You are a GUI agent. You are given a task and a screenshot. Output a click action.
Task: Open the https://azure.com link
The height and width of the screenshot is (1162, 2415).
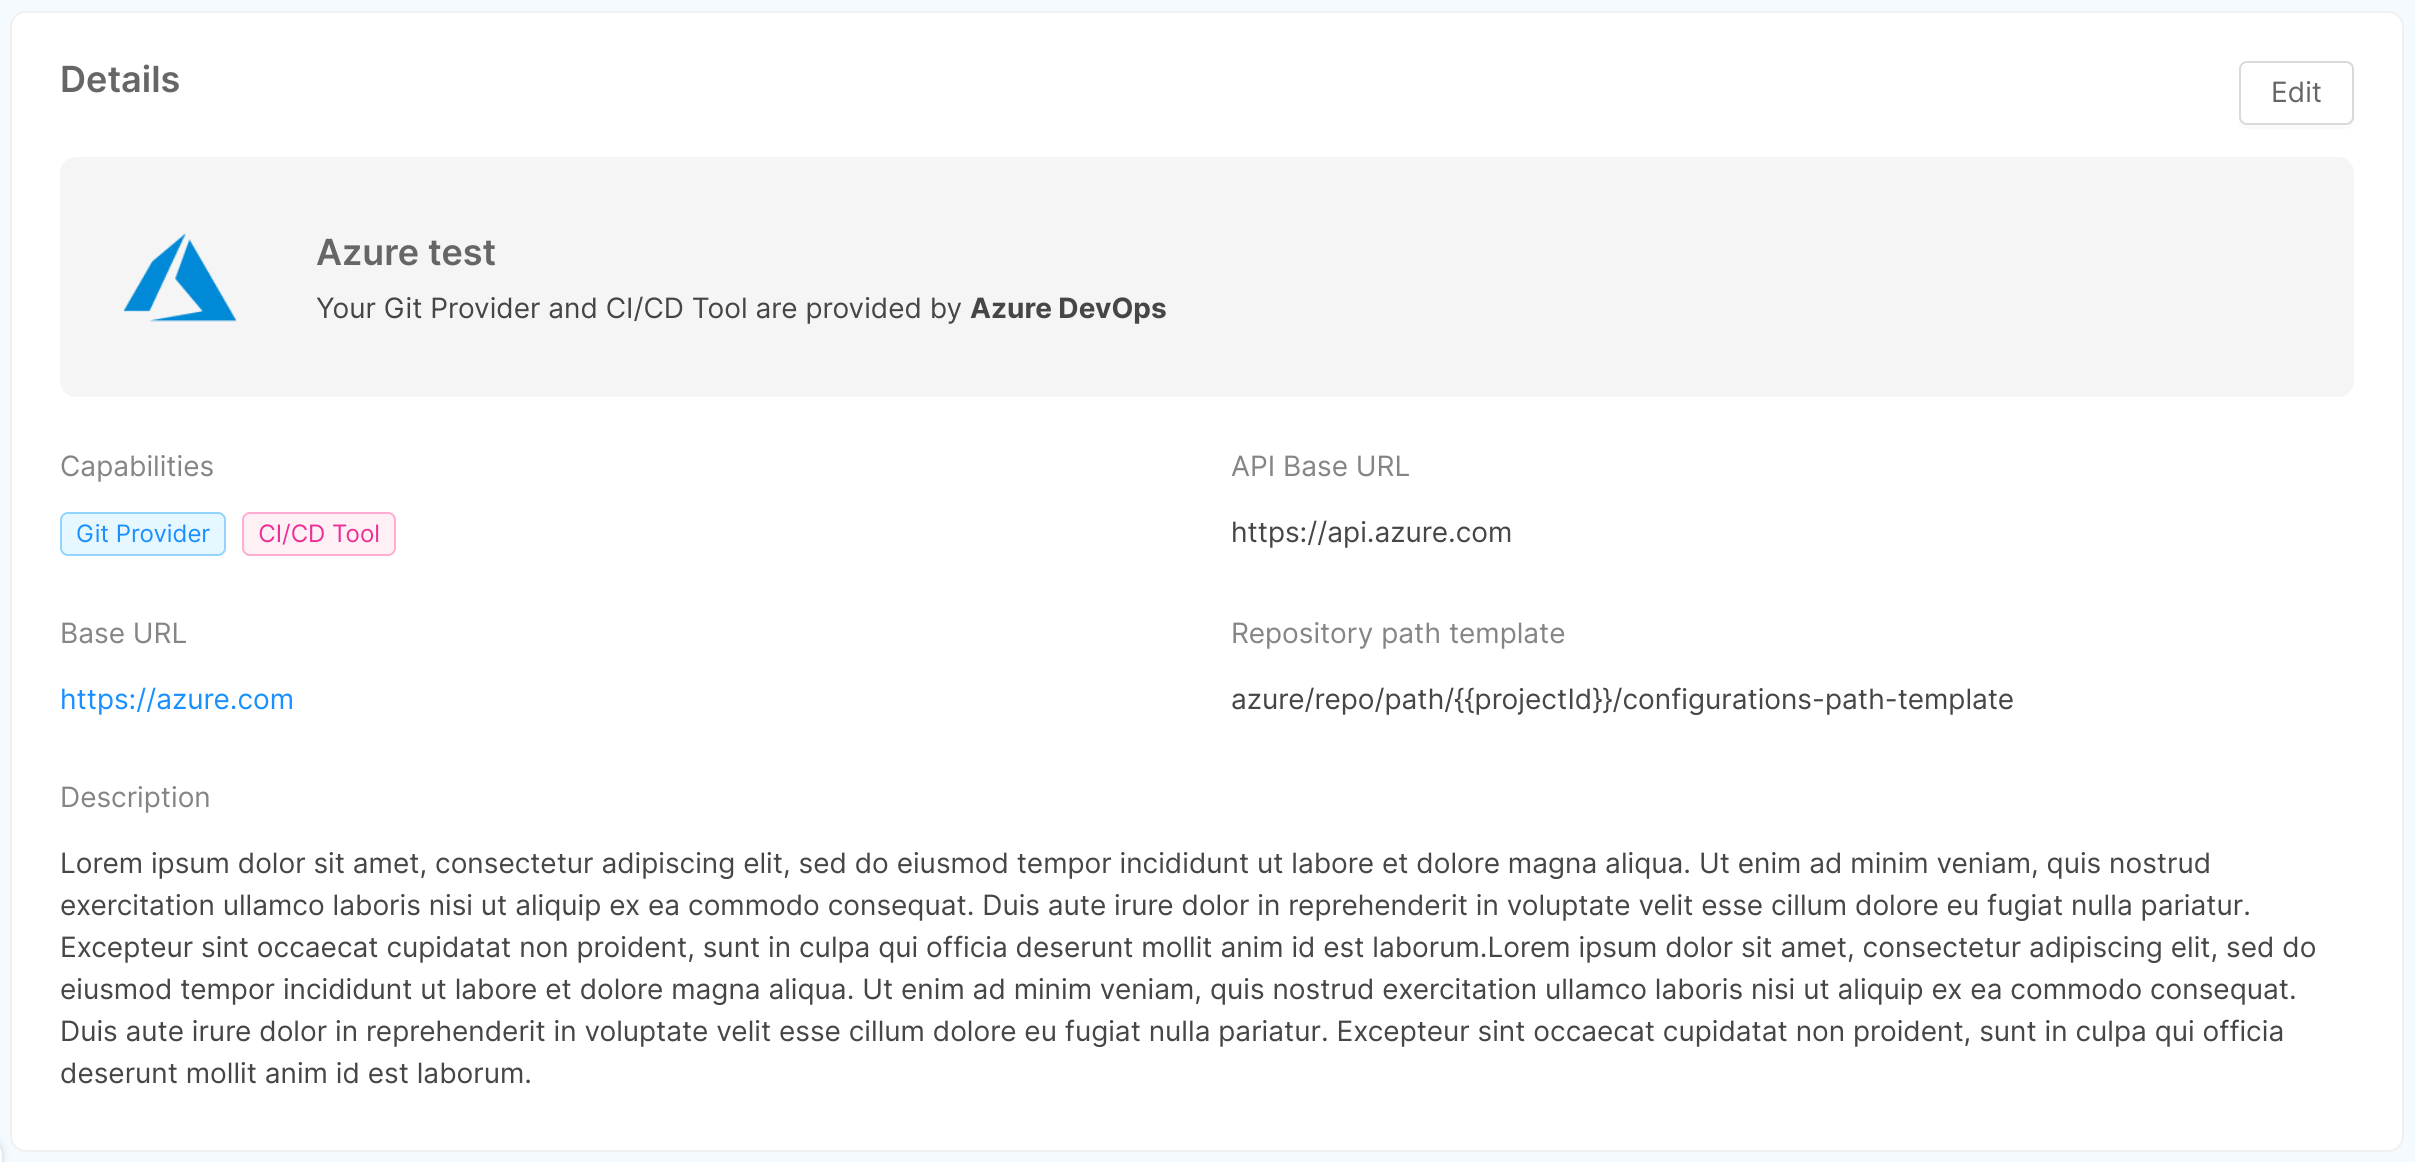tap(177, 698)
